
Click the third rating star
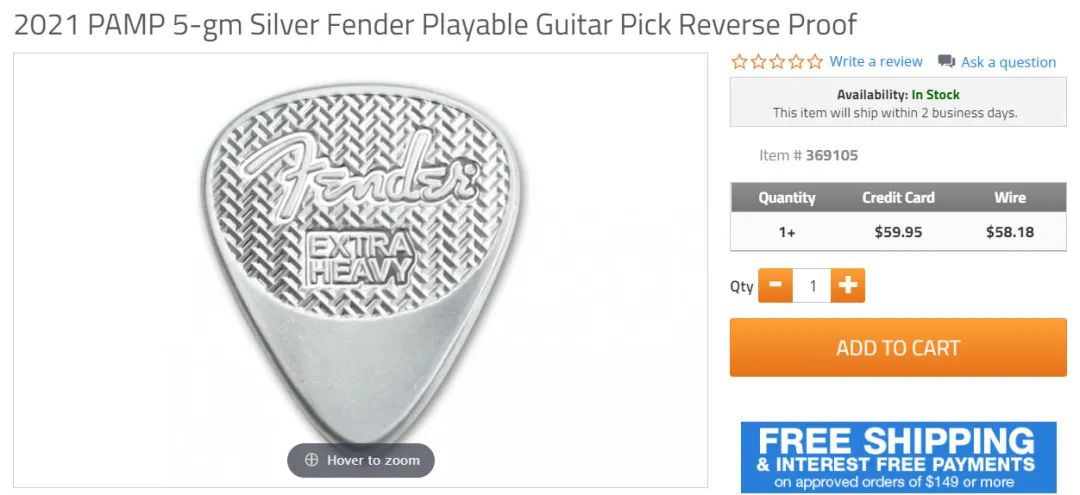click(778, 62)
